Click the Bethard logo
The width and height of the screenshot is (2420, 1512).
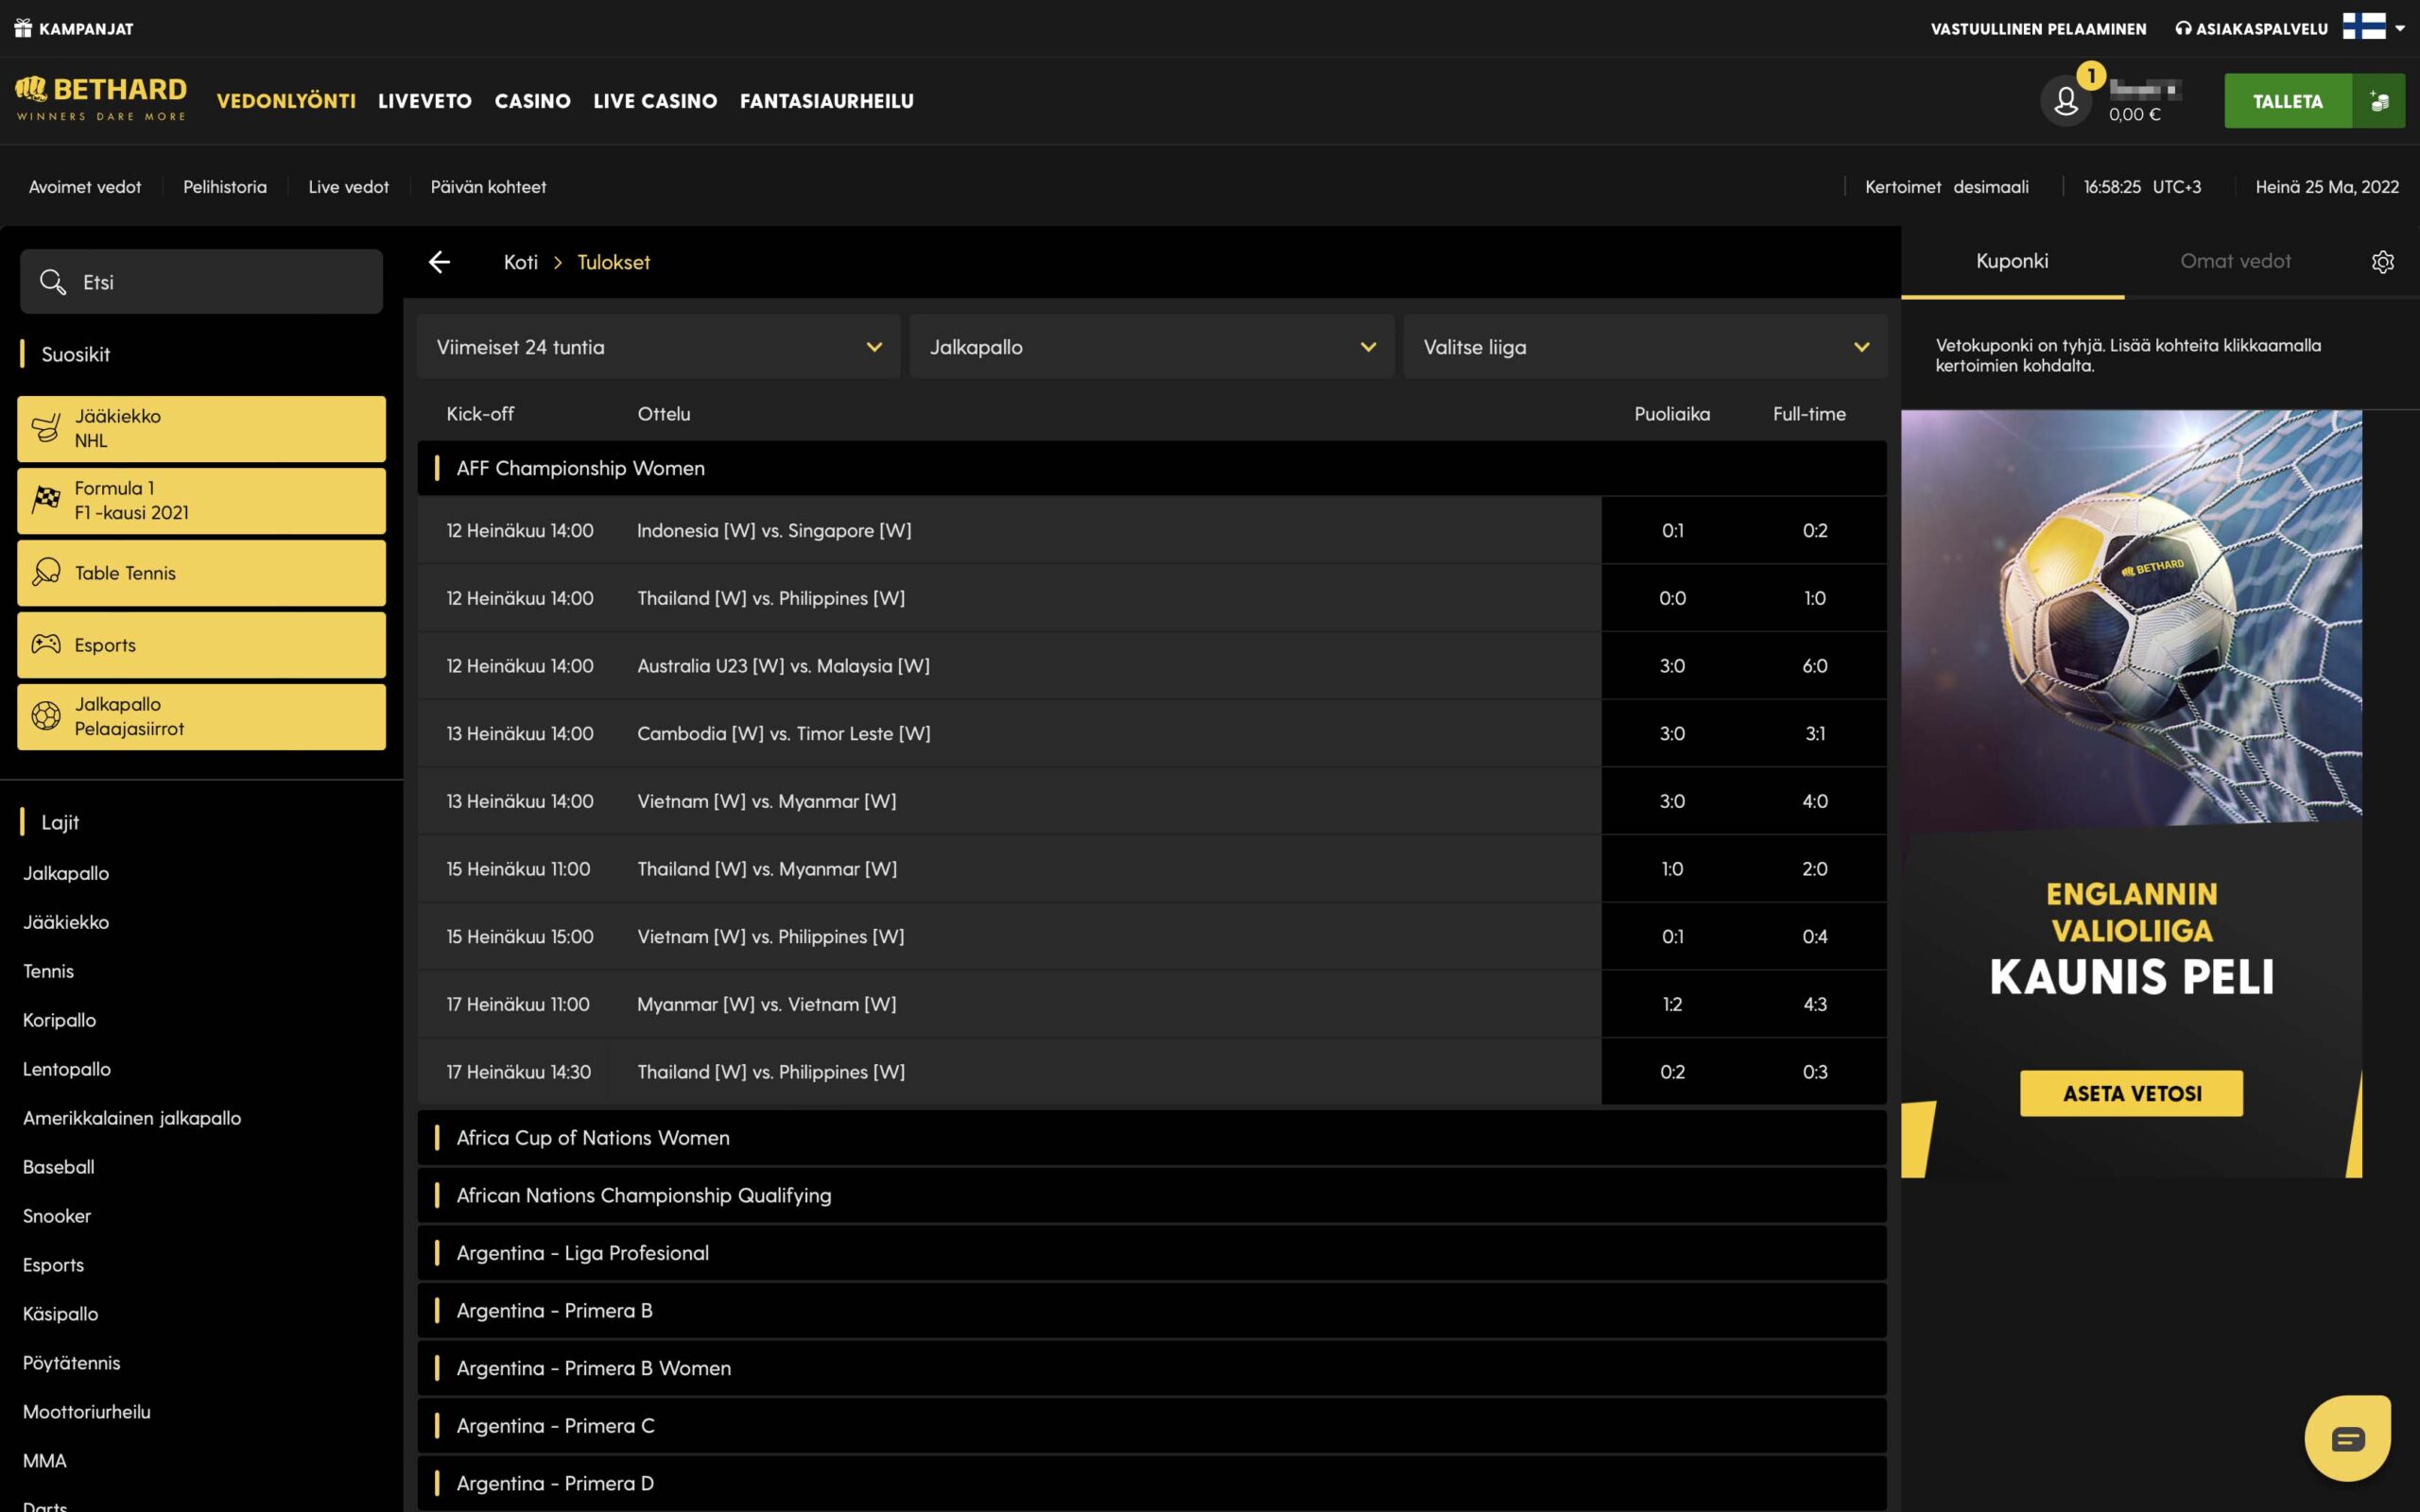pyautogui.click(x=101, y=99)
